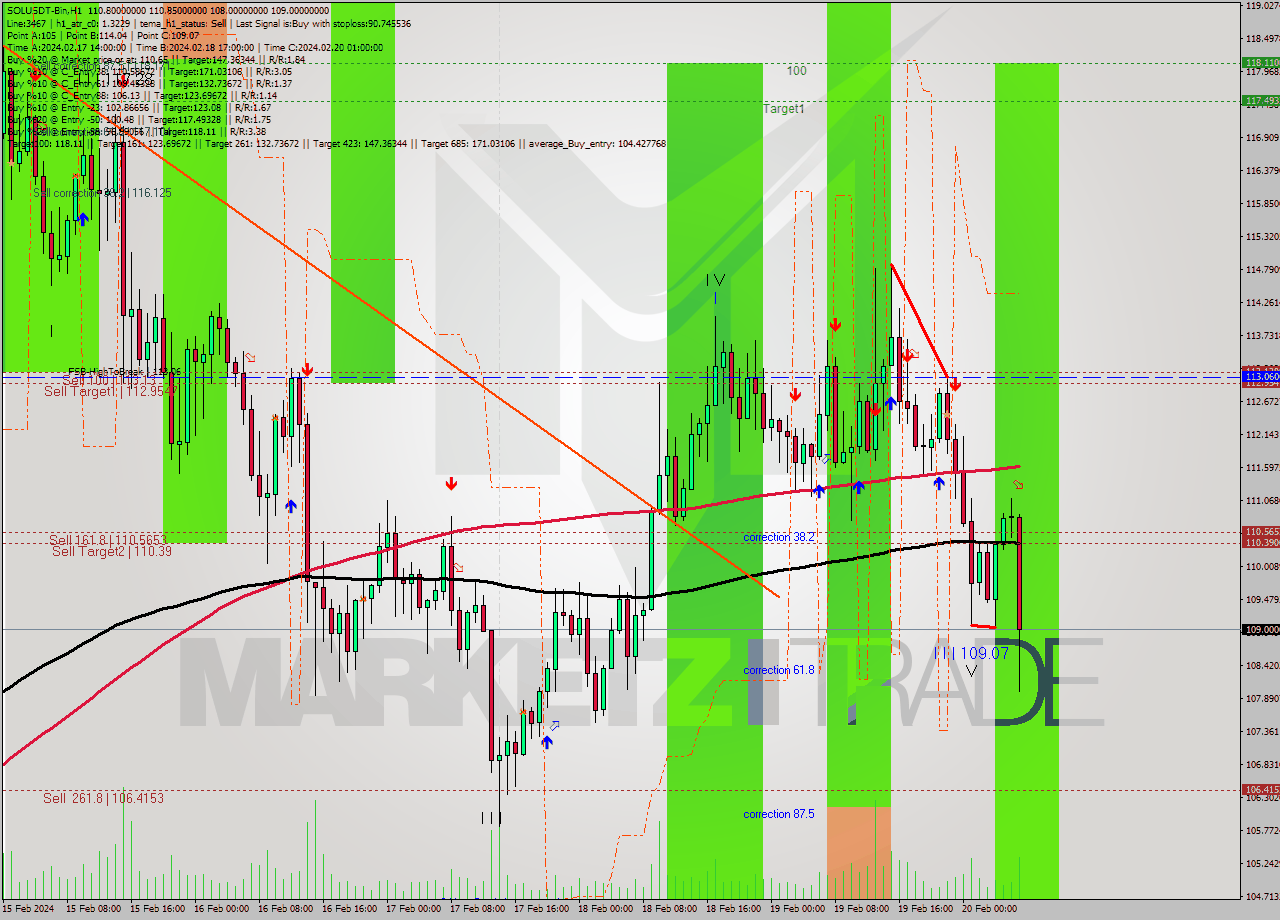Viewport: 1280px width, 920px height.
Task: Click the 'I I I 109.07' wave label
Action: [x=971, y=653]
